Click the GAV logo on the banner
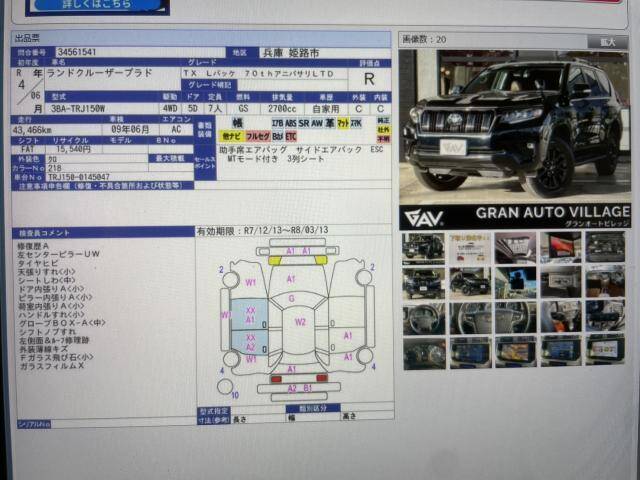The image size is (640, 480). point(424,217)
